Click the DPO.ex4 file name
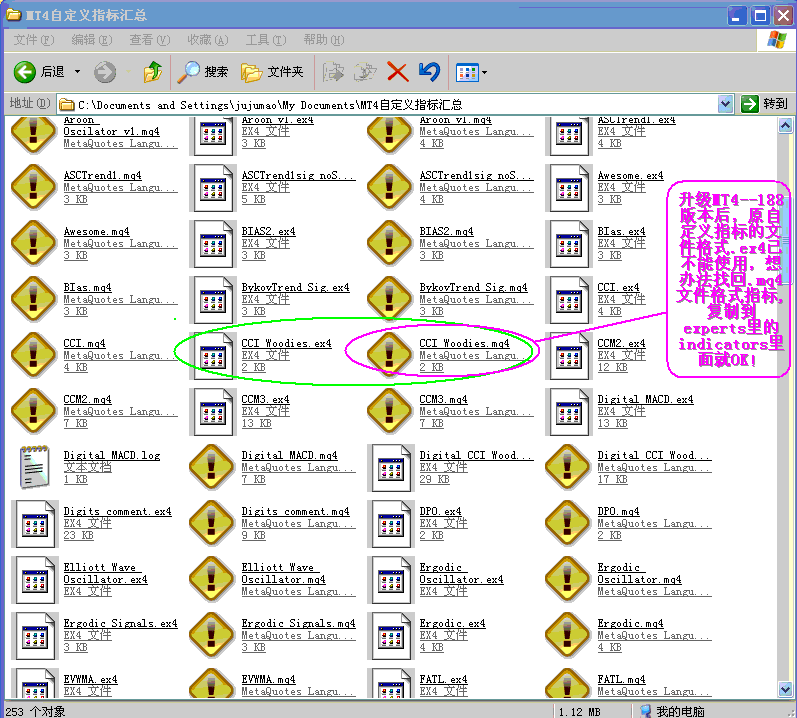 pyautogui.click(x=440, y=511)
